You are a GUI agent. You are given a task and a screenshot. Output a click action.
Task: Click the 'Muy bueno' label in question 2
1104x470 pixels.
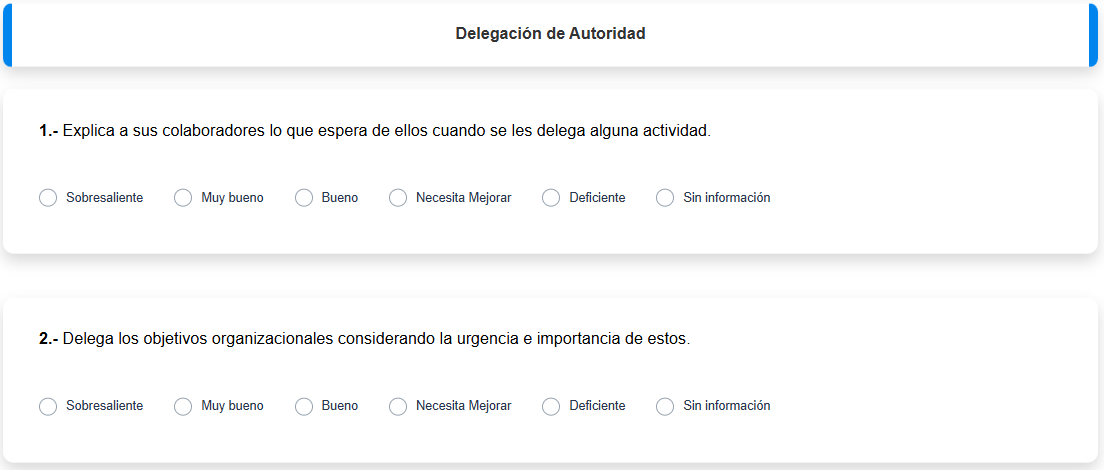pyautogui.click(x=232, y=406)
